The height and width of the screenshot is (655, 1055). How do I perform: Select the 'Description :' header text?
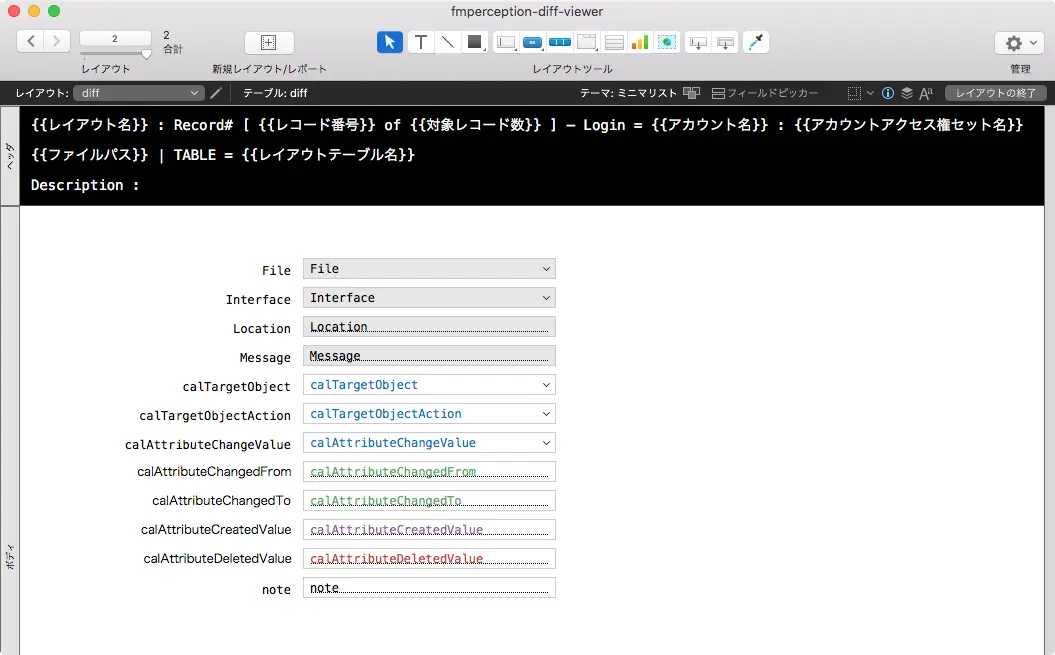tap(85, 185)
